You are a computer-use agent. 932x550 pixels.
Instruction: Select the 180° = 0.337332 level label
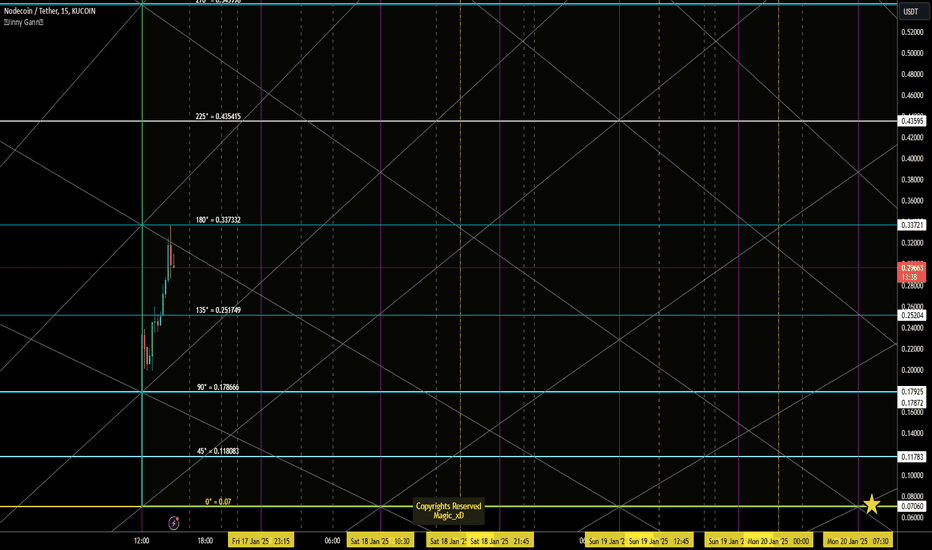coord(218,220)
